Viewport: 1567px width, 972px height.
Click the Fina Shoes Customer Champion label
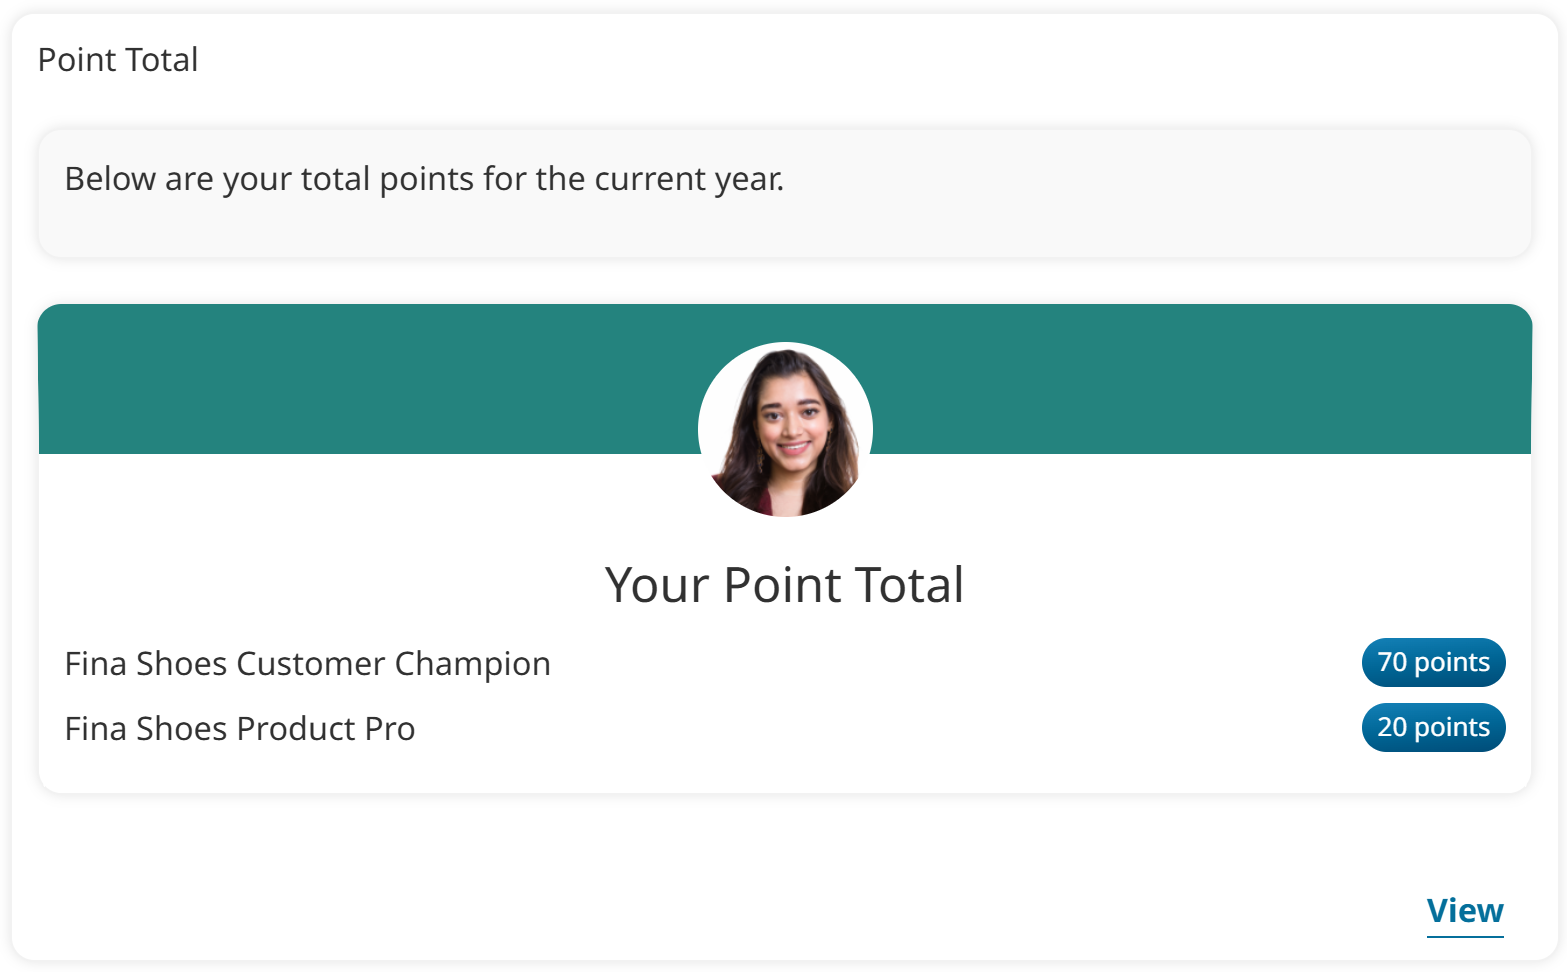tap(307, 663)
